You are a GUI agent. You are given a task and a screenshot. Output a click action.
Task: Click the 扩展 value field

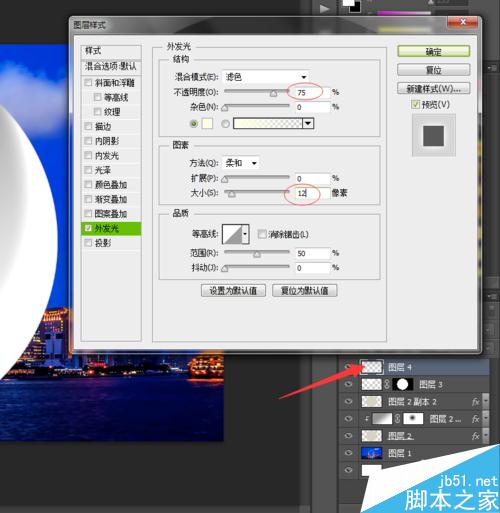pyautogui.click(x=312, y=178)
